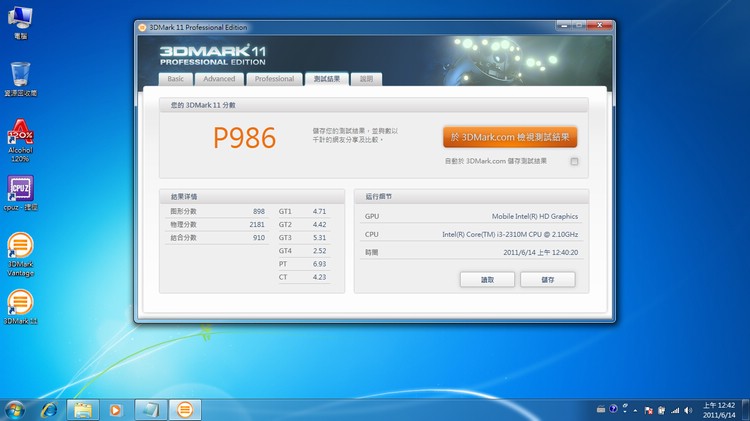Click the GT3 result 5.31

coord(320,238)
